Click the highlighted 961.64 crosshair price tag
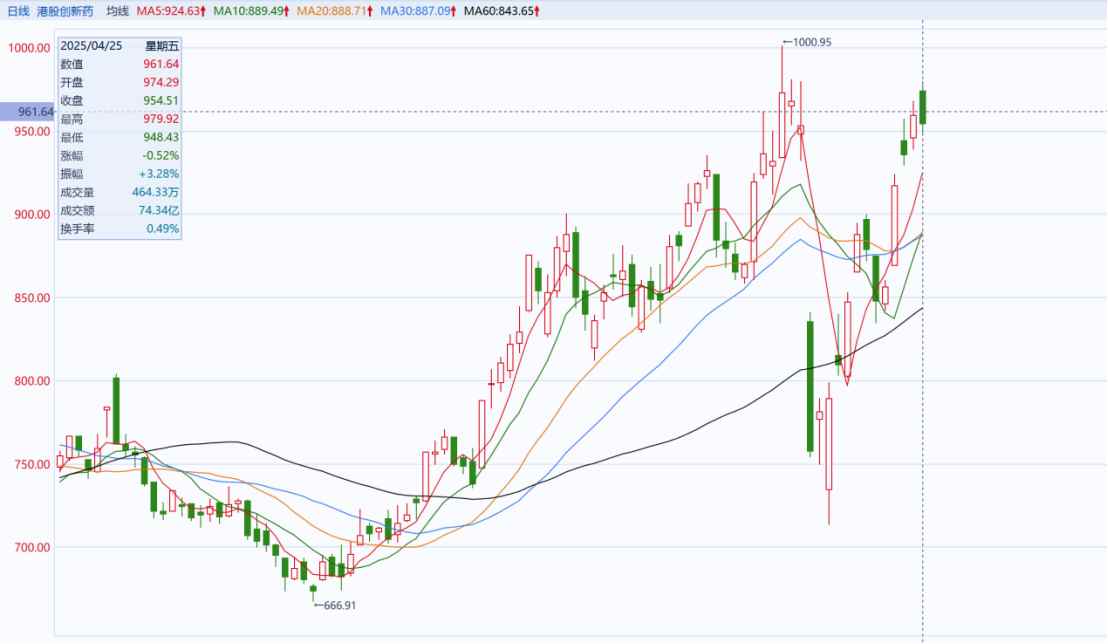 coord(27,112)
